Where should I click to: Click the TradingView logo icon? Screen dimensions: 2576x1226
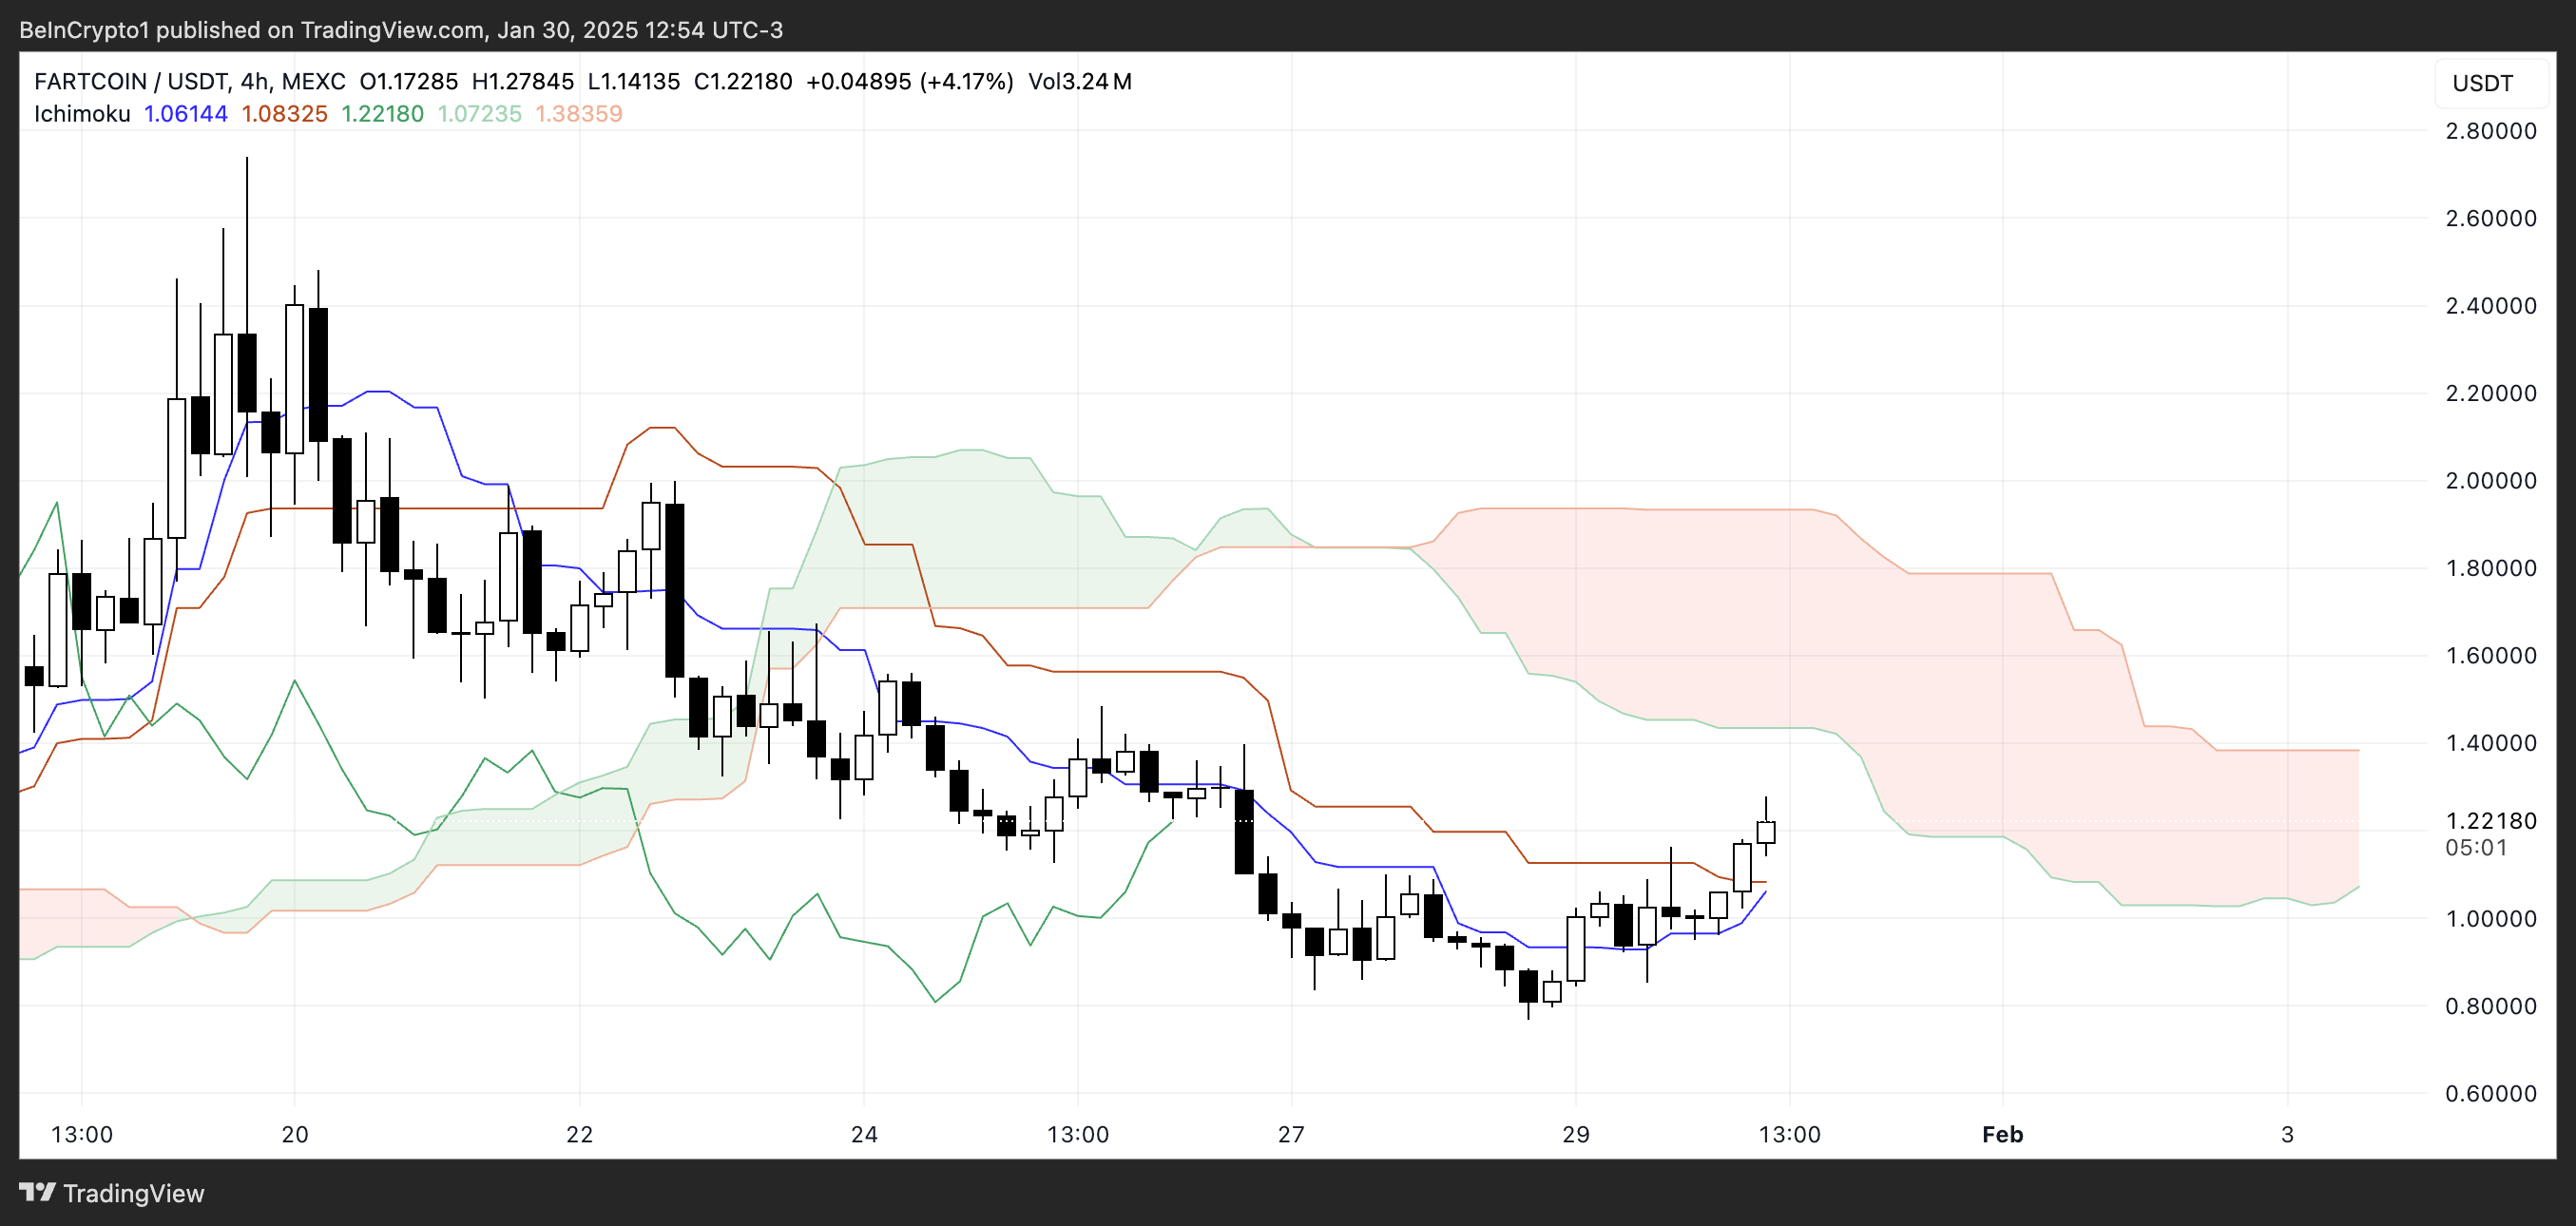tap(37, 1192)
